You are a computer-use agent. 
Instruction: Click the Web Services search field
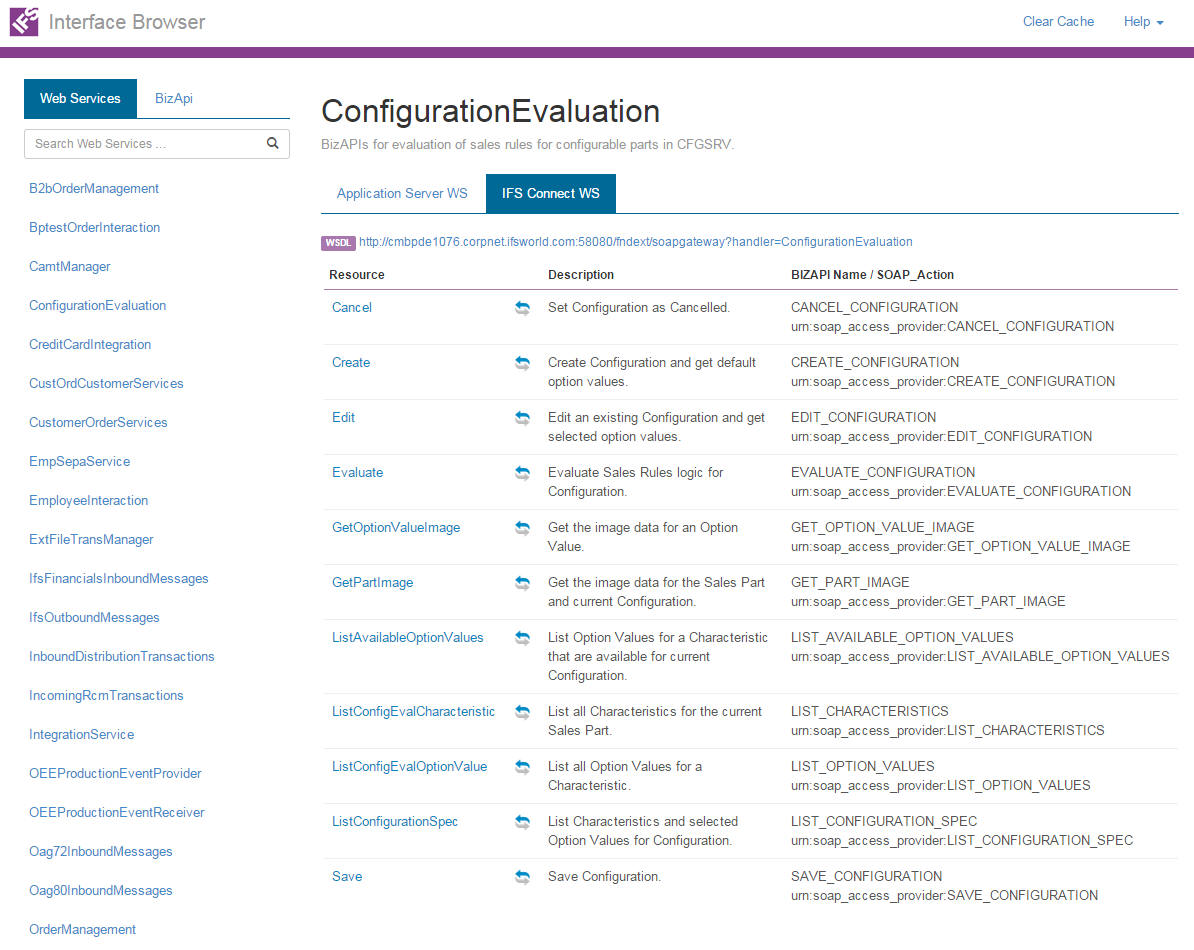pos(140,144)
